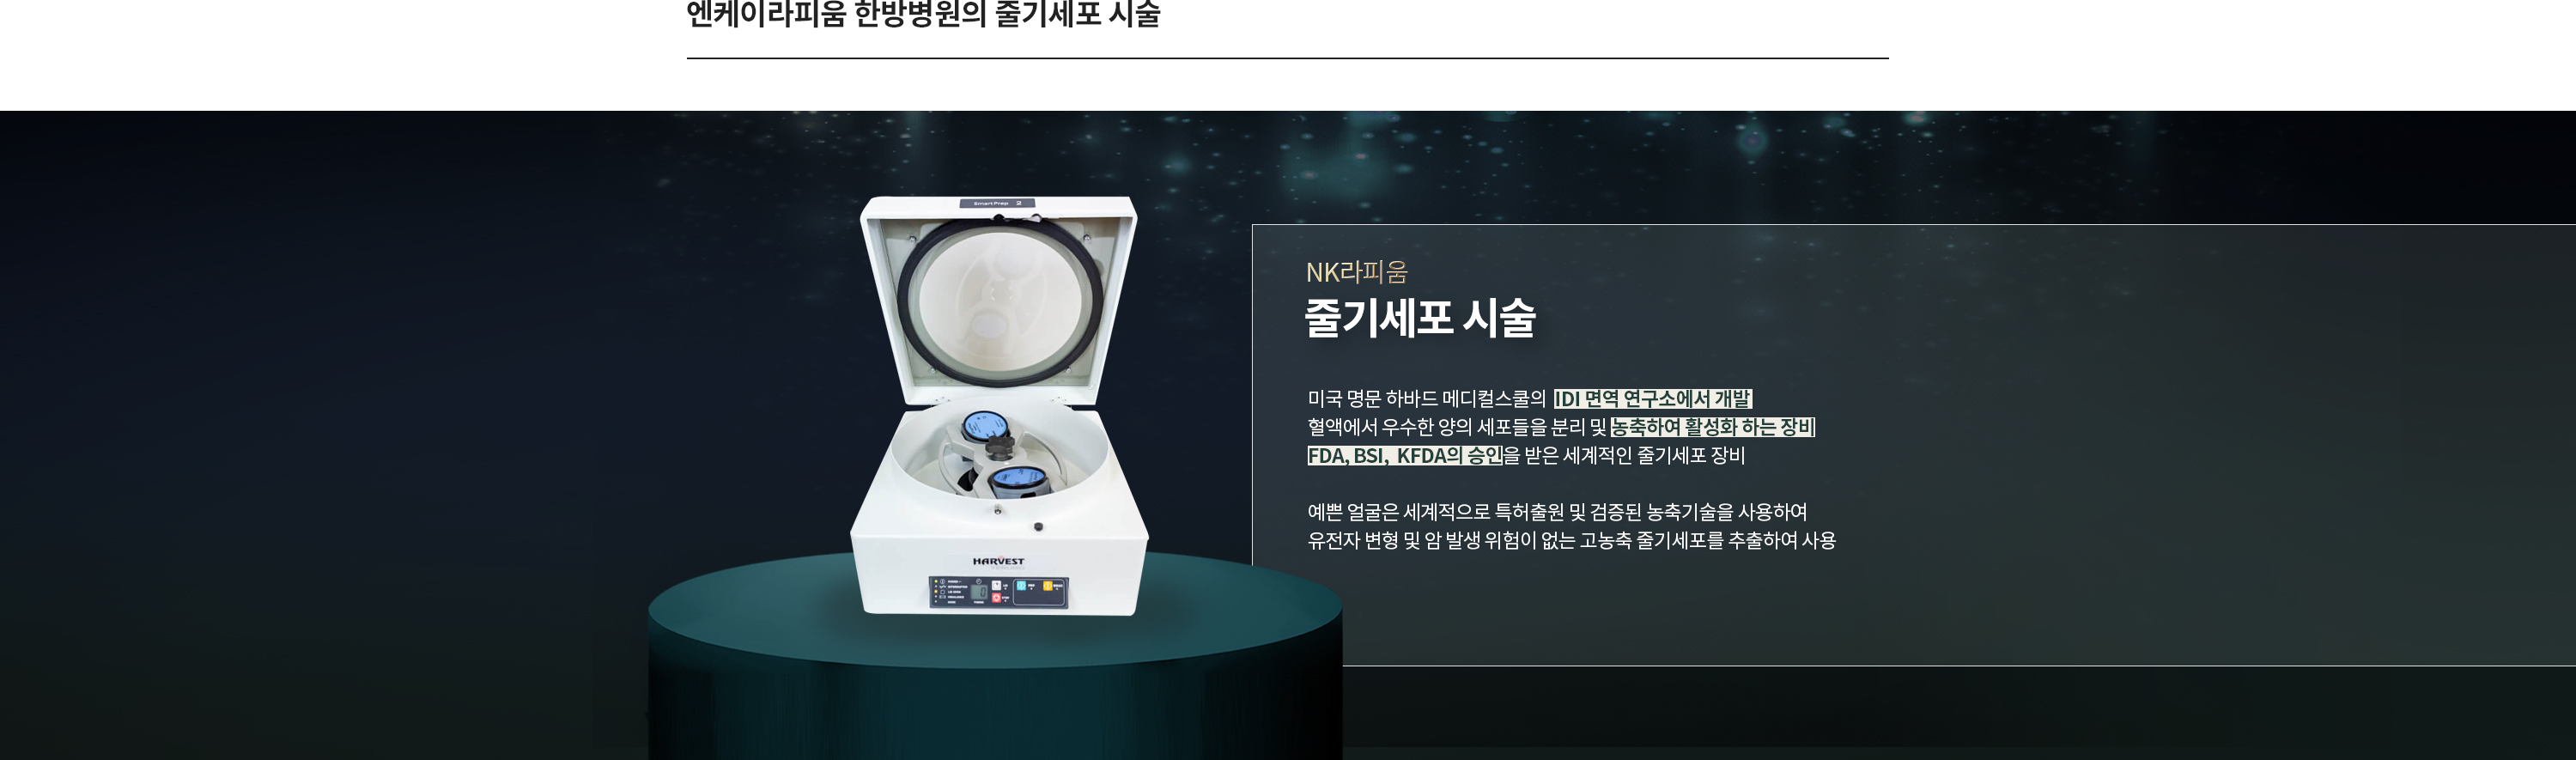Screen dimensions: 2576x760
Task: Click the gold NK라피움 label
Action: [1357, 272]
